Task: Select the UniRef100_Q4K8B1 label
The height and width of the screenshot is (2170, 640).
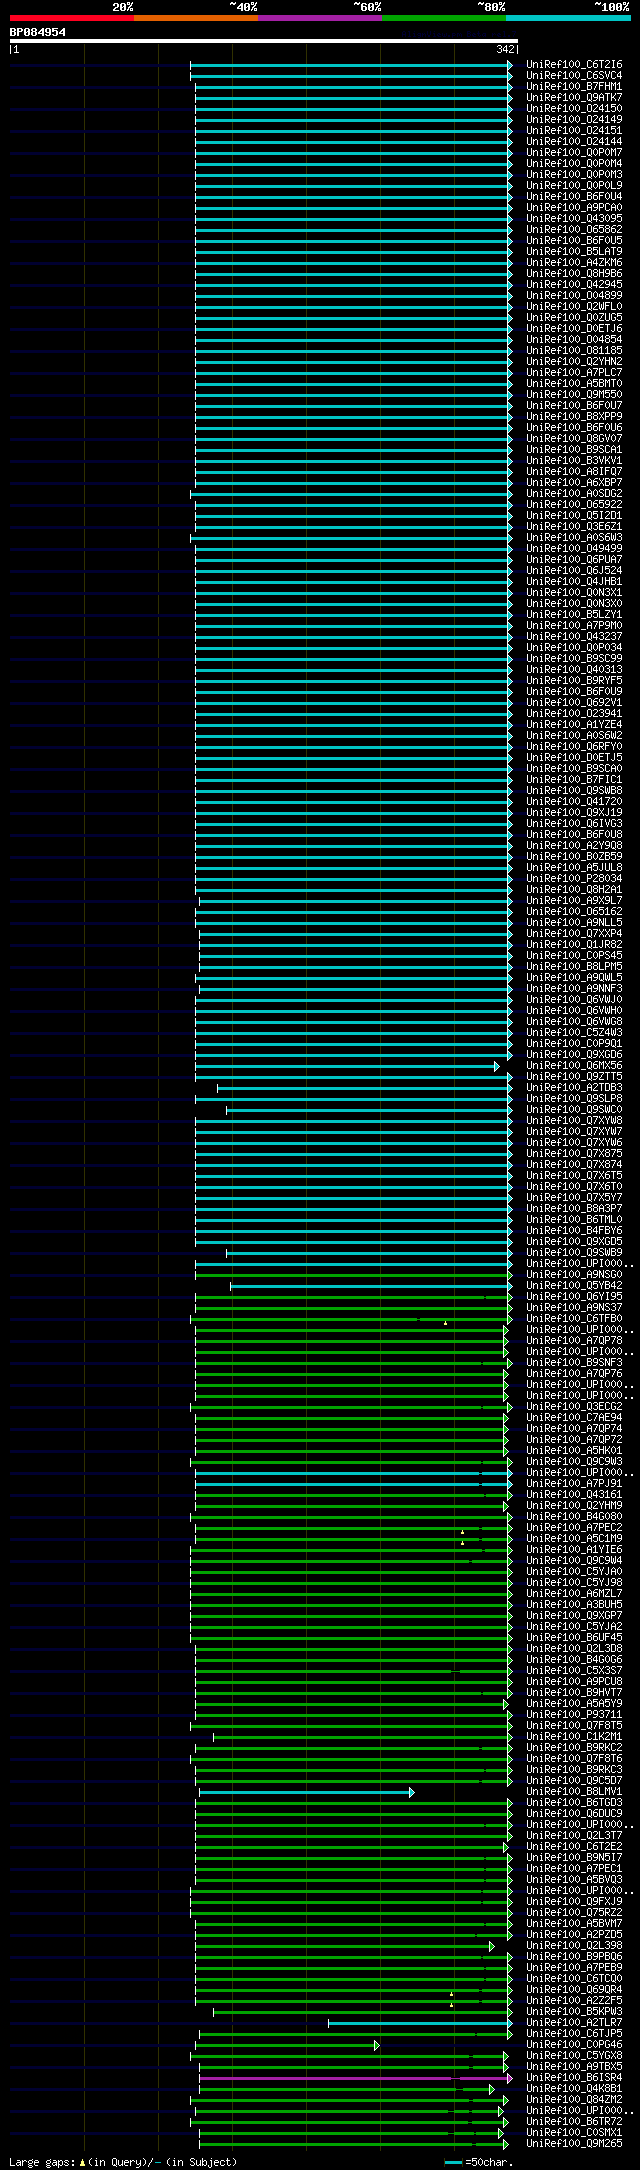Action: [x=574, y=2089]
